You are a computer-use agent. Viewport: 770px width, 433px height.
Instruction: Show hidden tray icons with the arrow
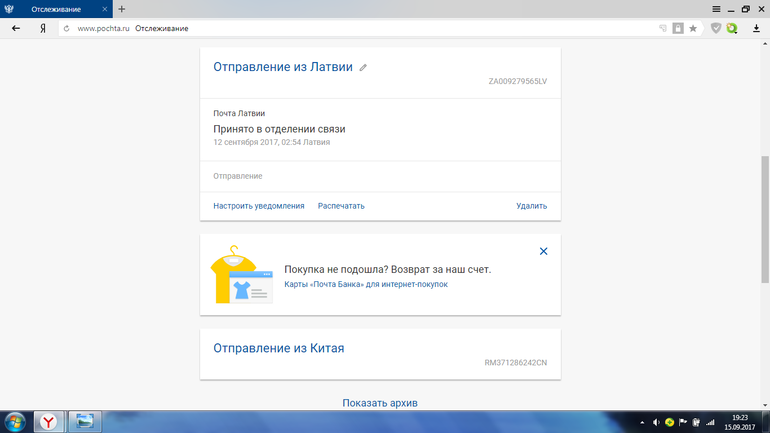click(x=642, y=422)
